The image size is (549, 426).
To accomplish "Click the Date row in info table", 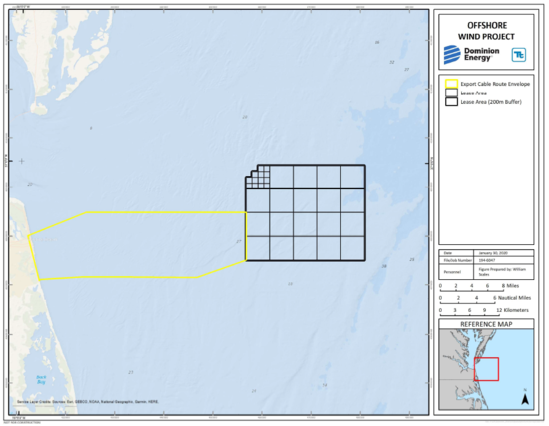I will coord(486,253).
